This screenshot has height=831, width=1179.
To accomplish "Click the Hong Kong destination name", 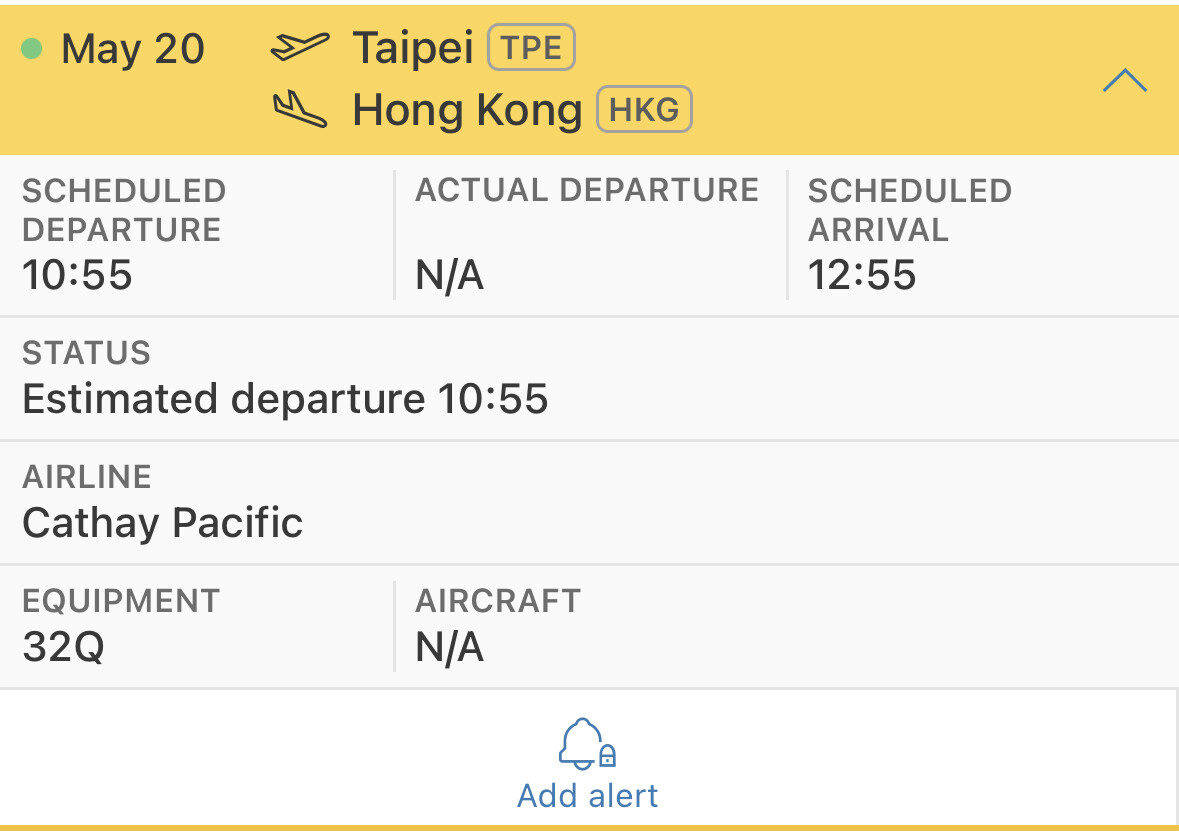I will 467,111.
